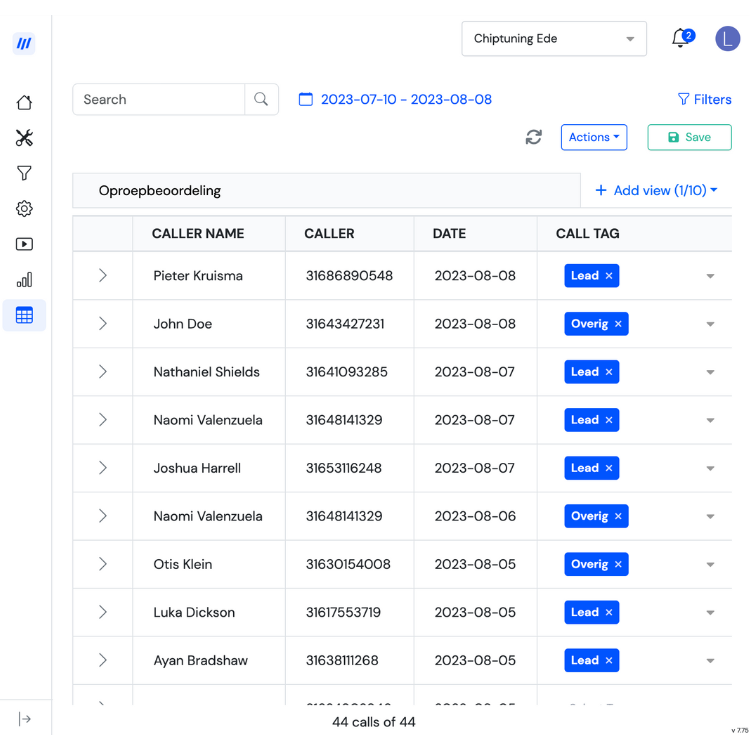Open the video player icon in sidebar
750x750 pixels.
click(x=24, y=244)
